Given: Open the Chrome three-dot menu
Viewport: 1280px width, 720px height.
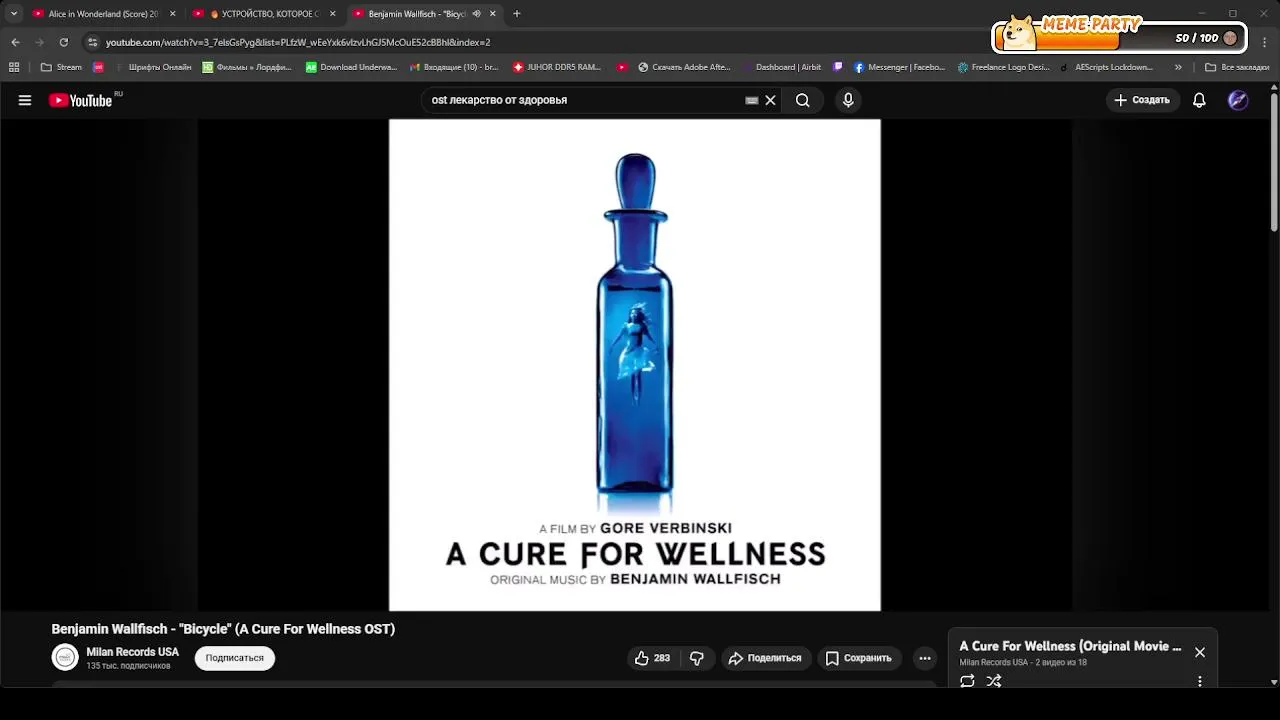Looking at the screenshot, I should [1264, 42].
